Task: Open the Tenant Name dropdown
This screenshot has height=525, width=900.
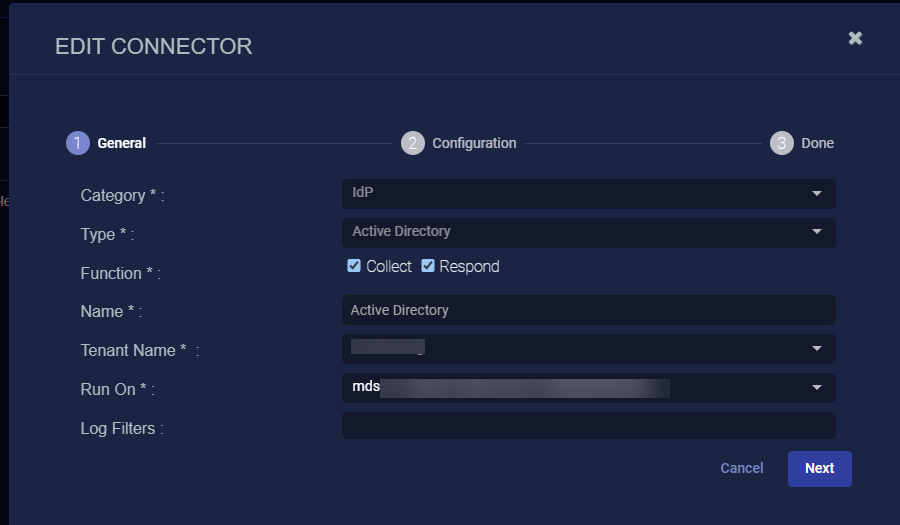Action: [x=588, y=348]
